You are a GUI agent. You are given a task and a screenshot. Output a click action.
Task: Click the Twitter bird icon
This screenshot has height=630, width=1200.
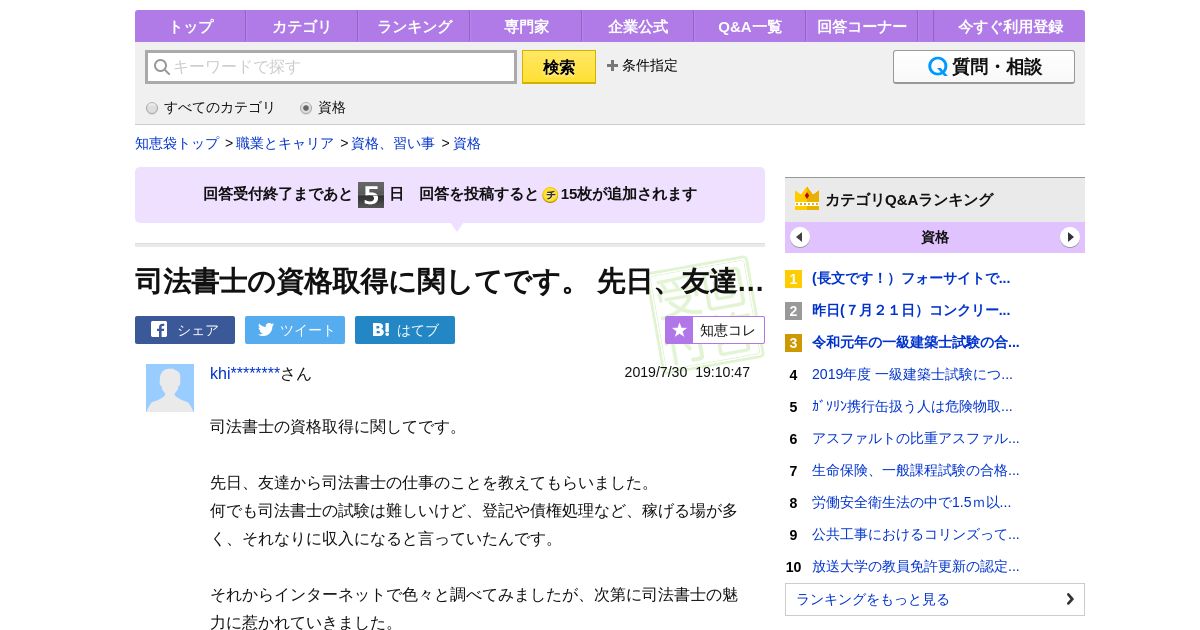(x=266, y=330)
